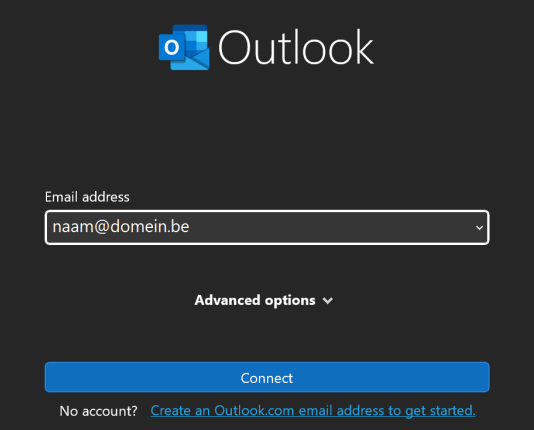This screenshot has height=430, width=534.
Task: Select the word 'get started' in the link
Action: 440,411
